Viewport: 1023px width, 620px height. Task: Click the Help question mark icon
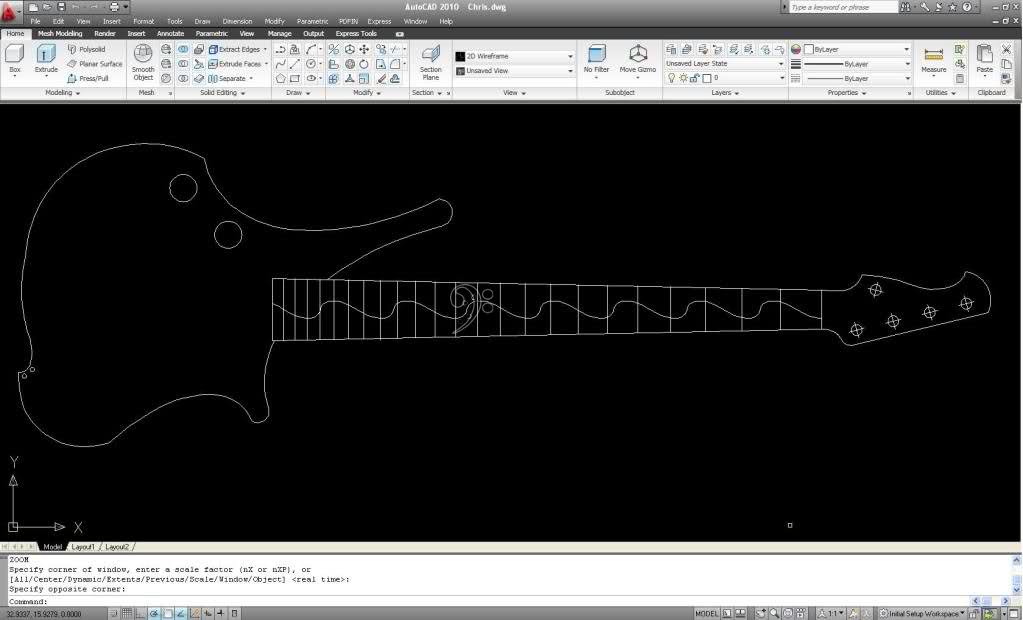[x=967, y=7]
